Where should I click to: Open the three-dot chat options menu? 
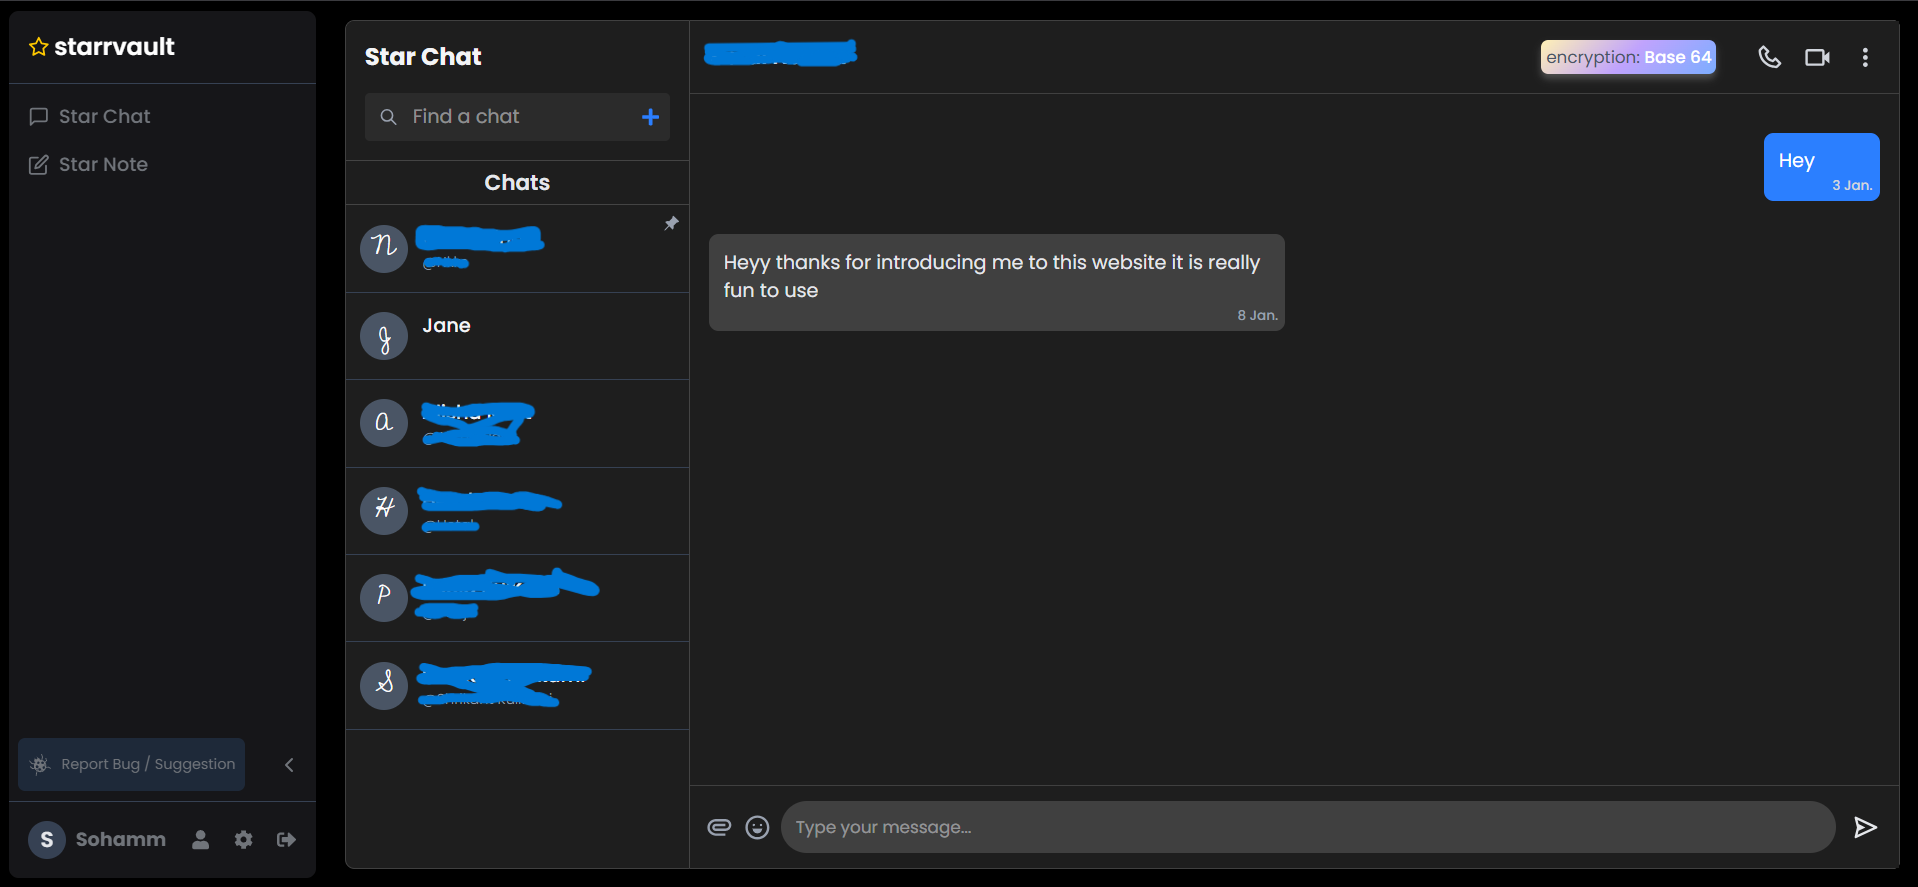(1864, 57)
